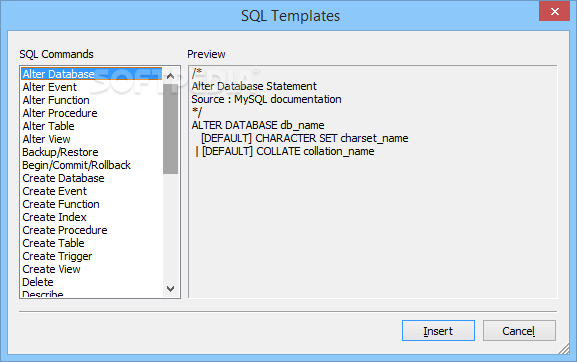Select Alter Database in the commands list
The image size is (577, 362).
point(91,74)
